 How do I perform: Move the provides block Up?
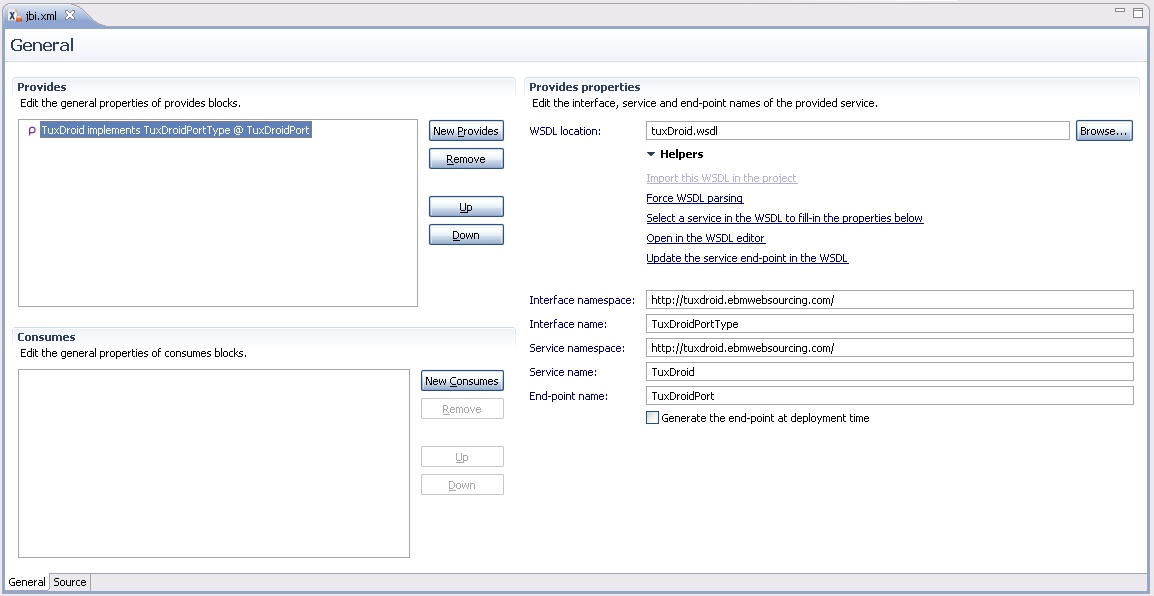(x=465, y=207)
